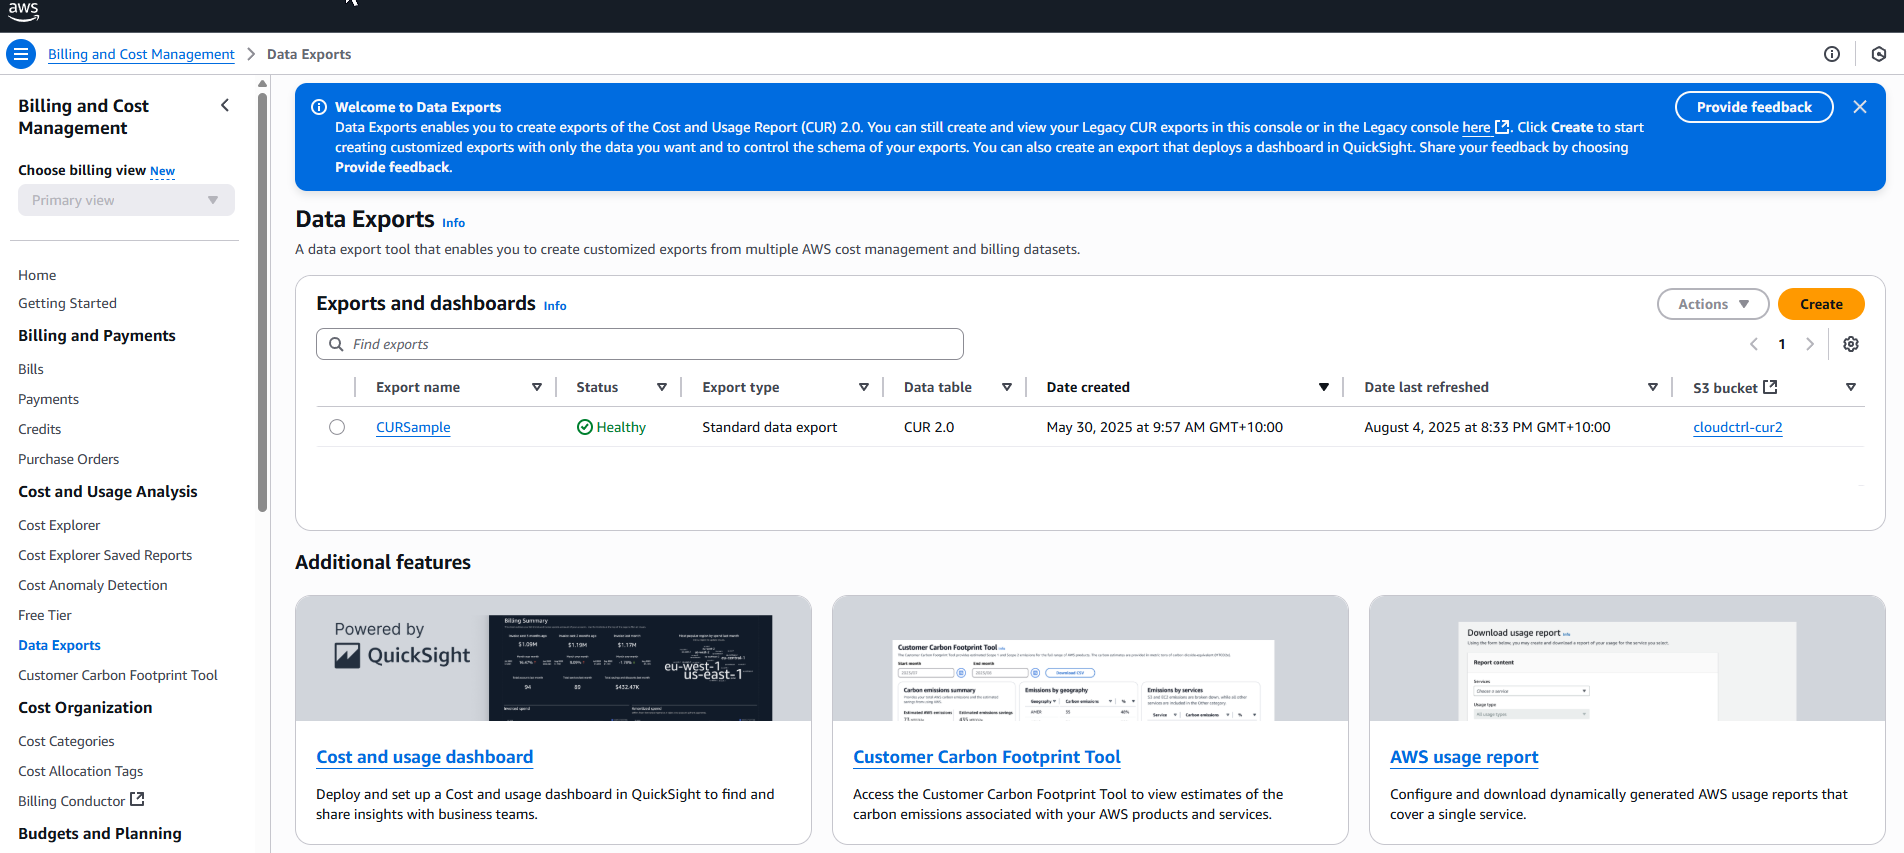
Task: Click Info link beside Data Exports heading
Action: (x=454, y=223)
